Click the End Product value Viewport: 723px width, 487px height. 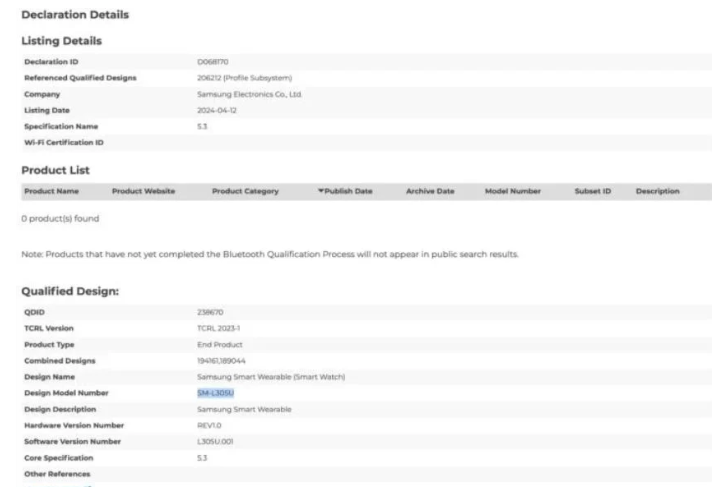(x=219, y=344)
